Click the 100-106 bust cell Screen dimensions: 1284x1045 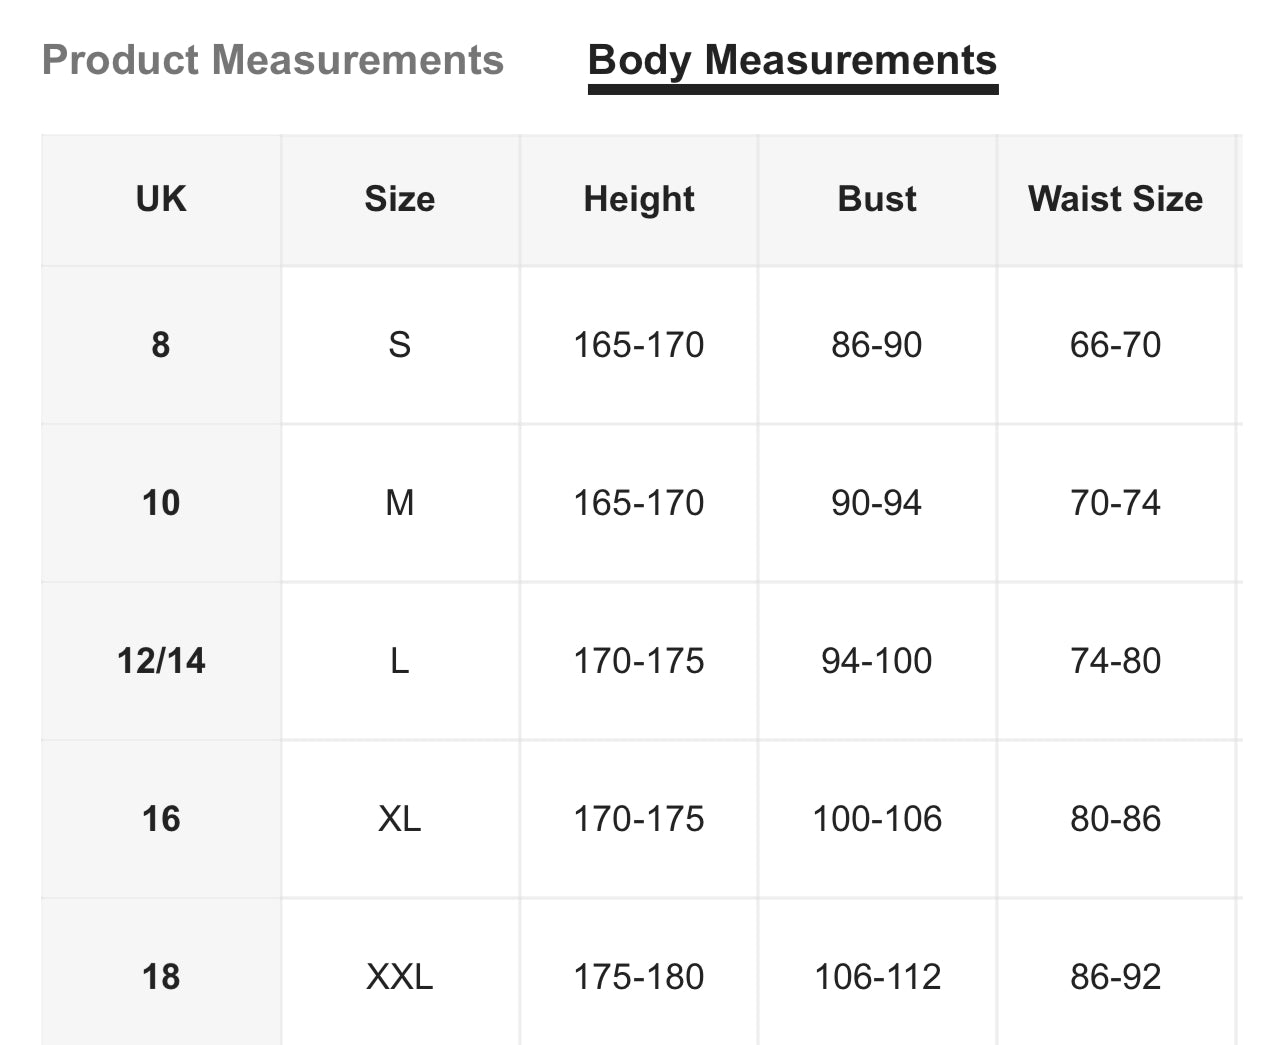coord(877,819)
